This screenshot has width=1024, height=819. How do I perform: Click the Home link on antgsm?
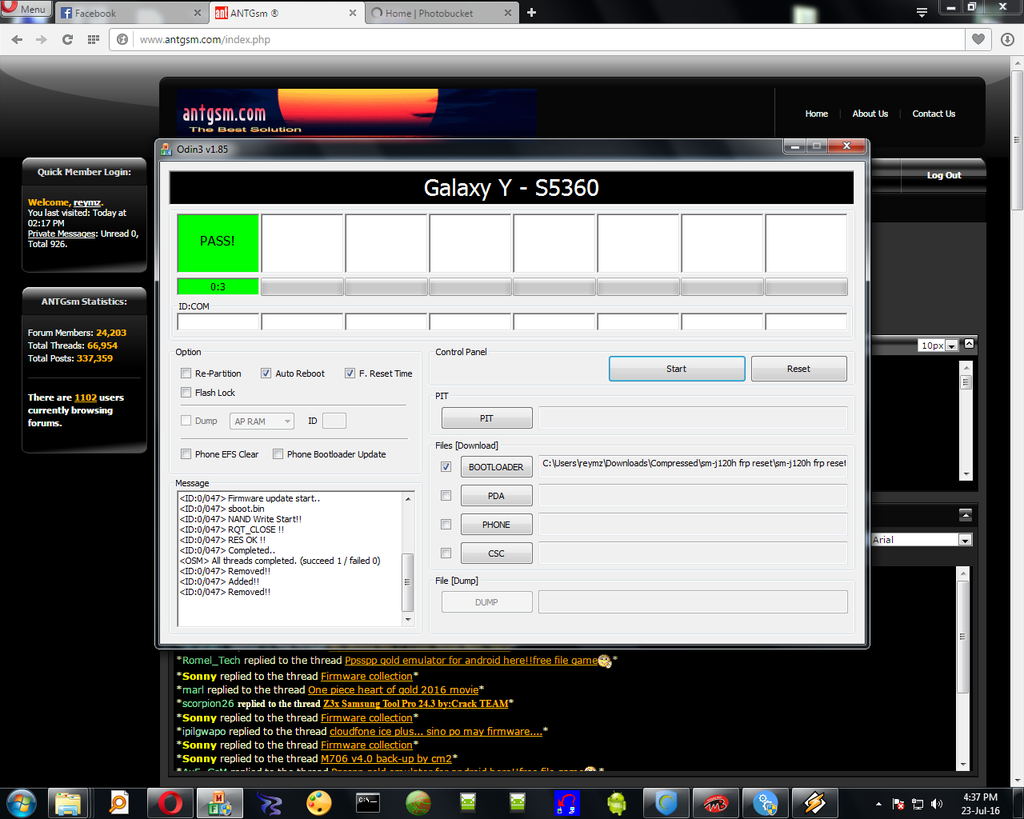[816, 114]
